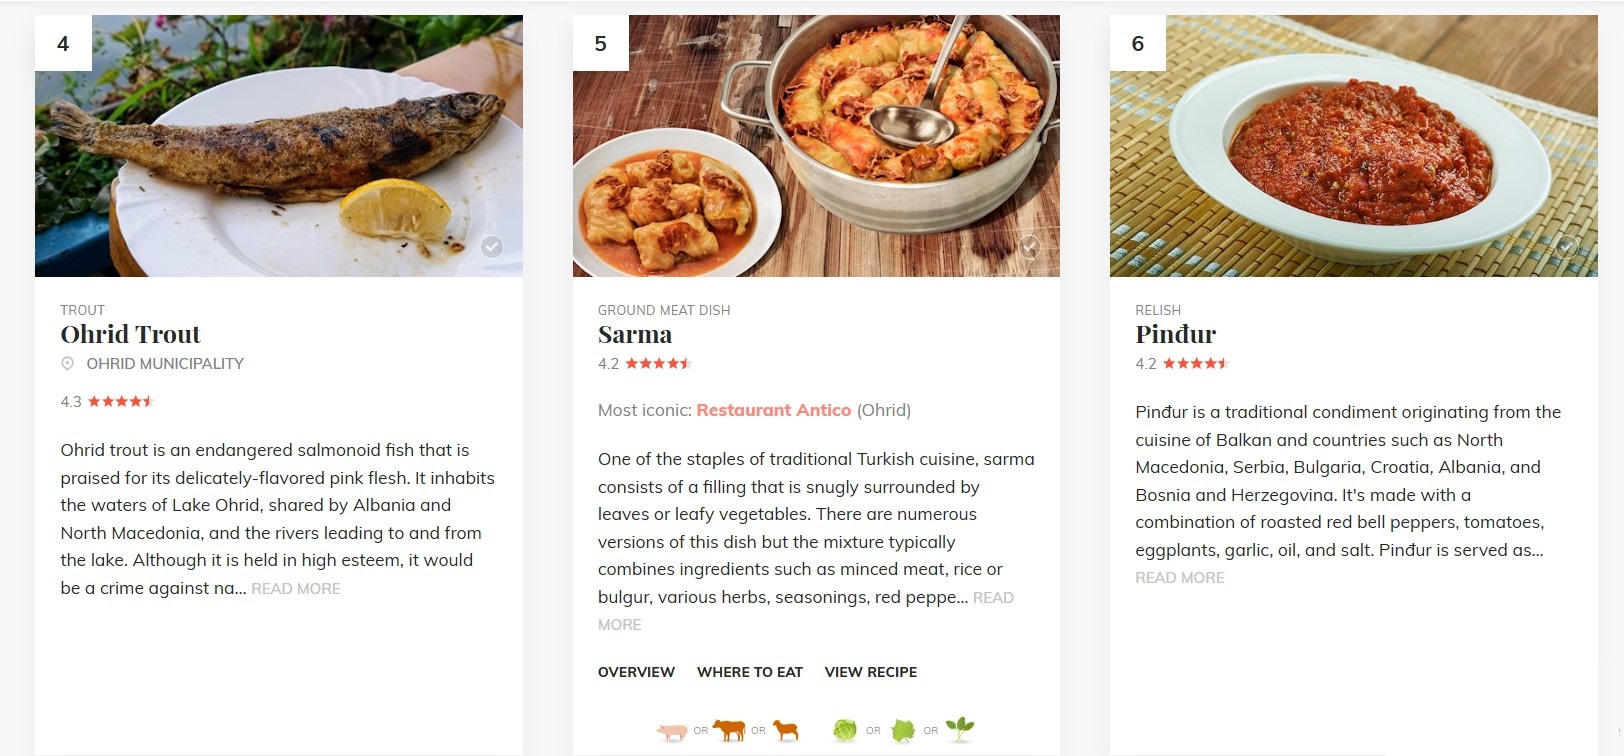Open the VIEW RECIPE link
Viewport: 1624px width, 756px height.
coord(870,672)
